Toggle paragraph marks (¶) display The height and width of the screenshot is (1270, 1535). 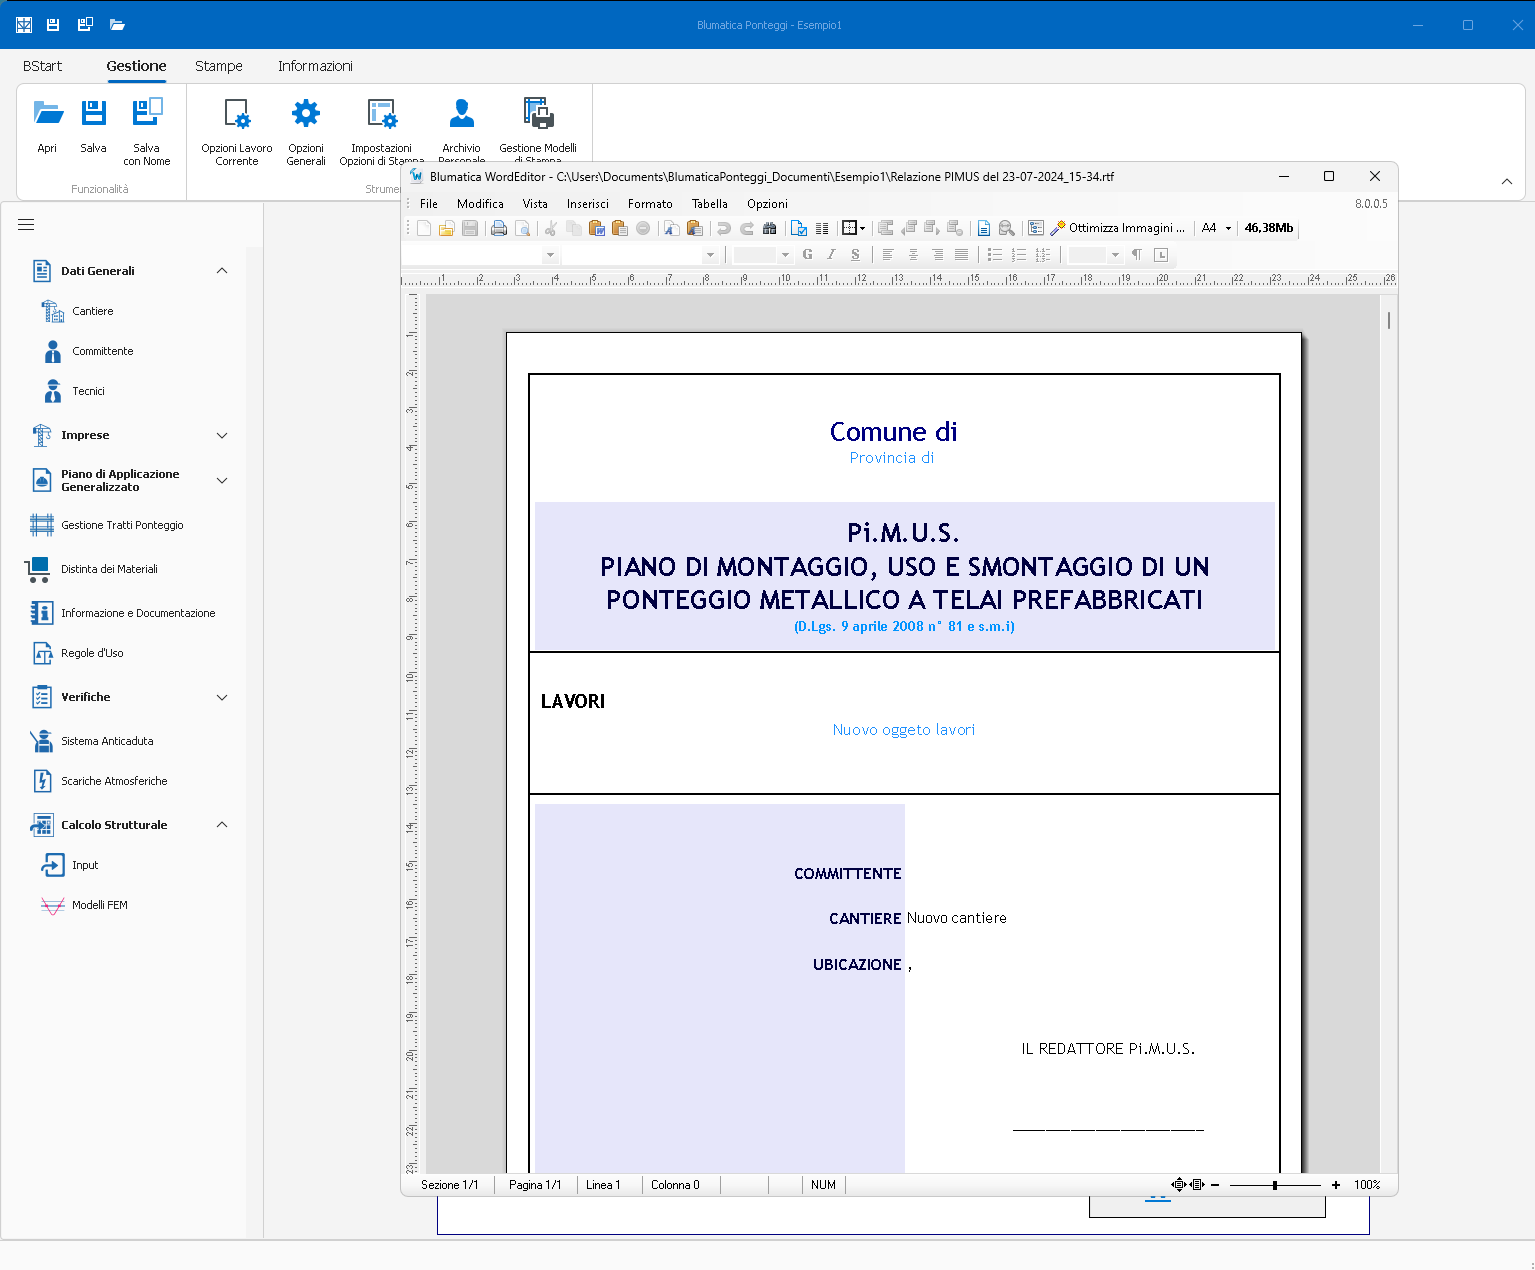1137,255
